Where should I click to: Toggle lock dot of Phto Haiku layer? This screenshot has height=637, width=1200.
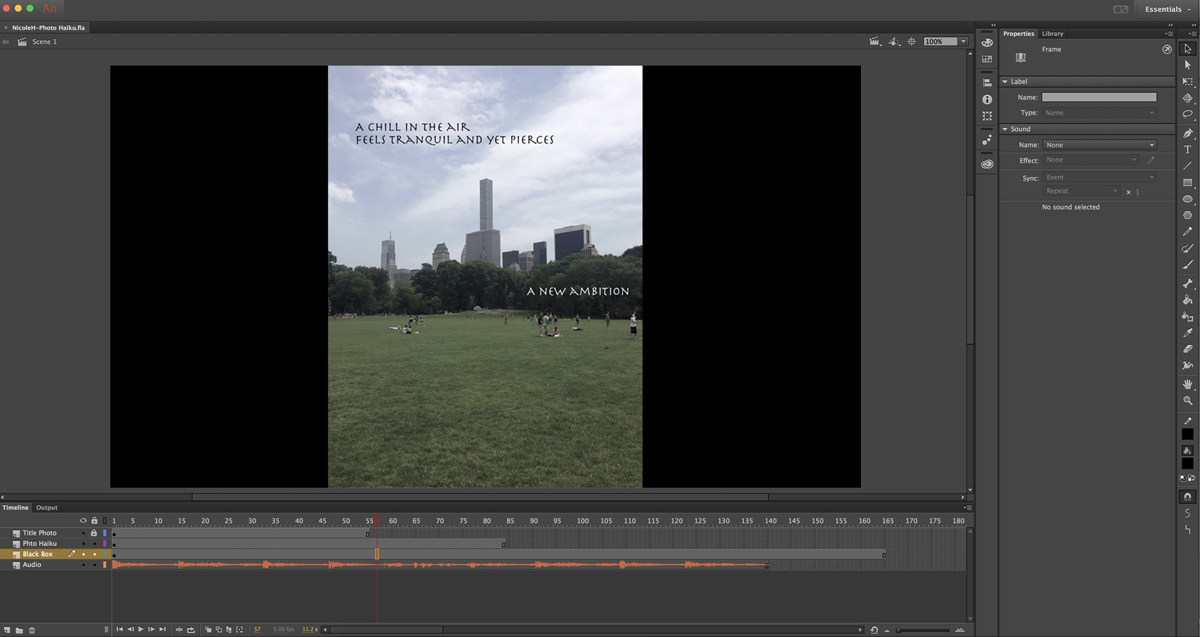[94, 544]
